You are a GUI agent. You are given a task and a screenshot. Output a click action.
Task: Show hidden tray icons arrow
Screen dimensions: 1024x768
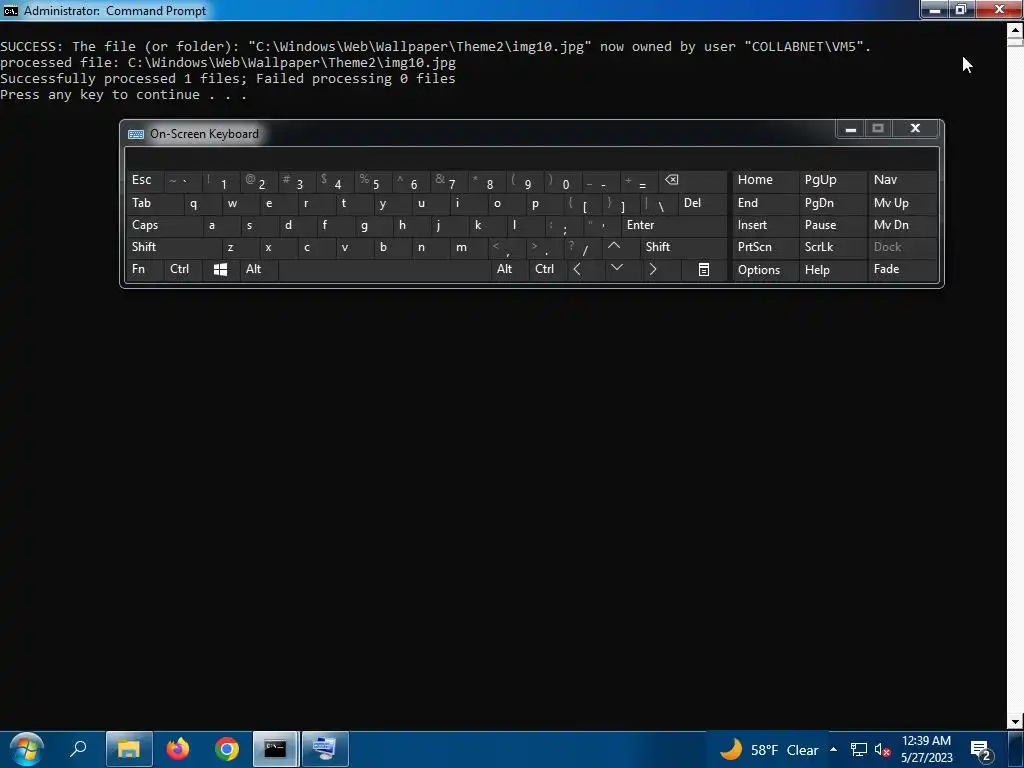coord(833,749)
